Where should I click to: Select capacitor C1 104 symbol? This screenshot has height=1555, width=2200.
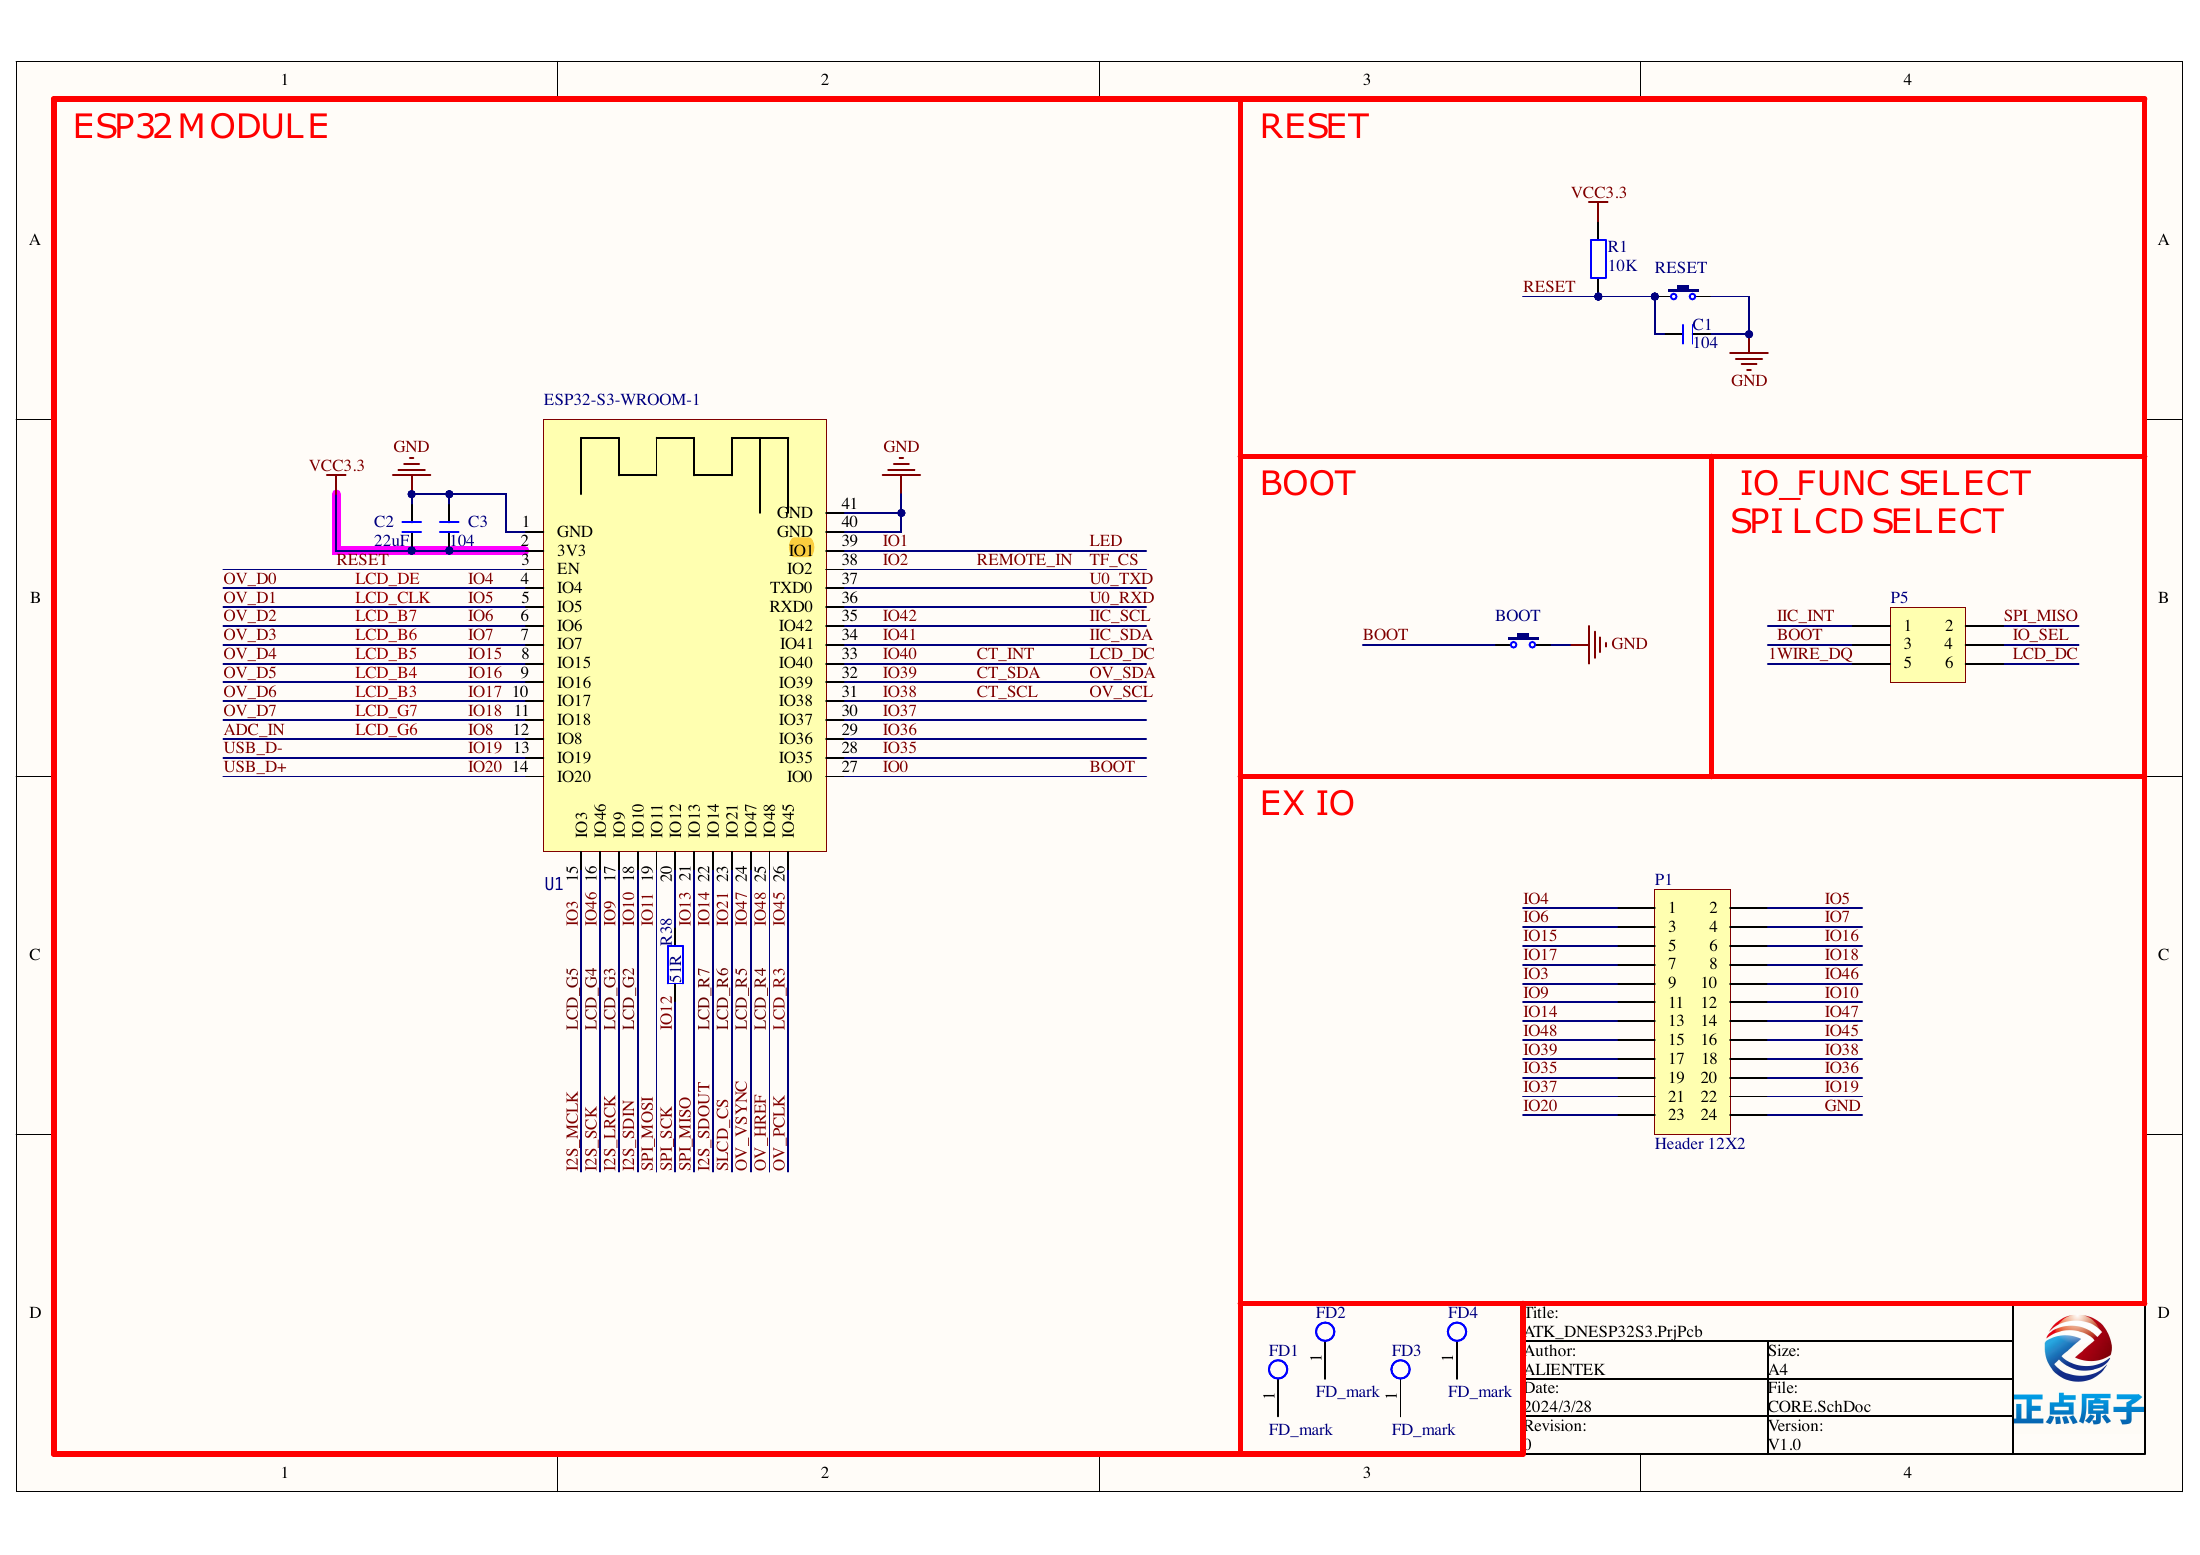pyautogui.click(x=1688, y=333)
